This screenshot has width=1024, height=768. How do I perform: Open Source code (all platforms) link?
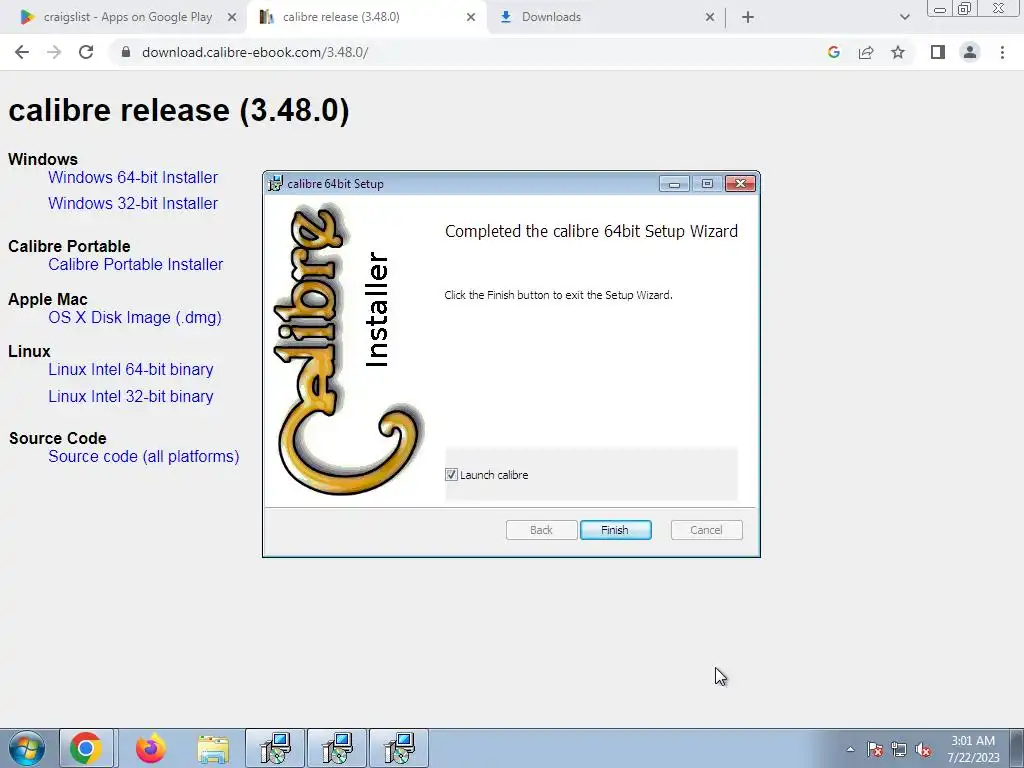(x=144, y=456)
